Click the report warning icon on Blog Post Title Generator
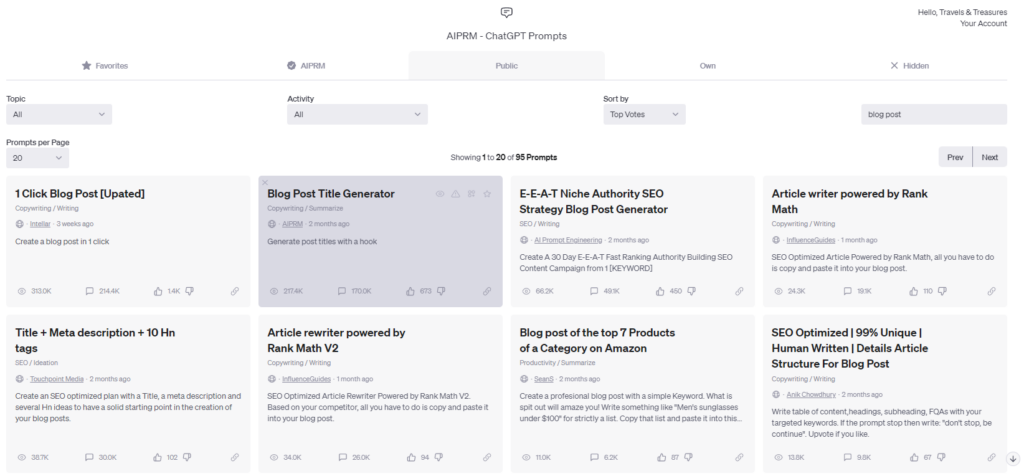The image size is (1024, 476). [x=456, y=194]
